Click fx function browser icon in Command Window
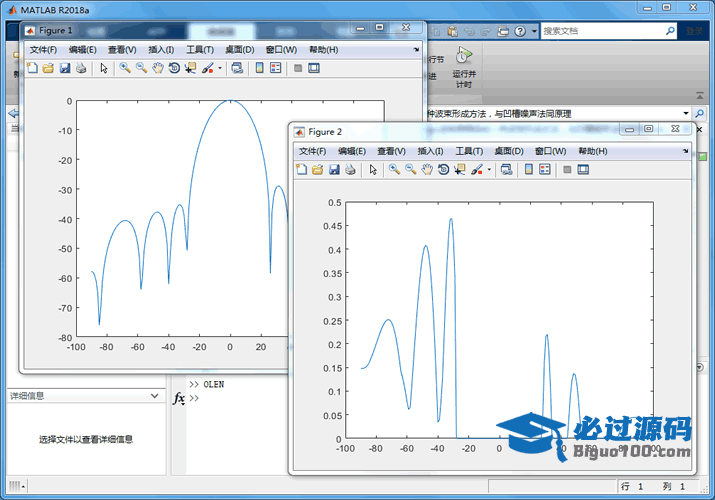 [x=179, y=398]
